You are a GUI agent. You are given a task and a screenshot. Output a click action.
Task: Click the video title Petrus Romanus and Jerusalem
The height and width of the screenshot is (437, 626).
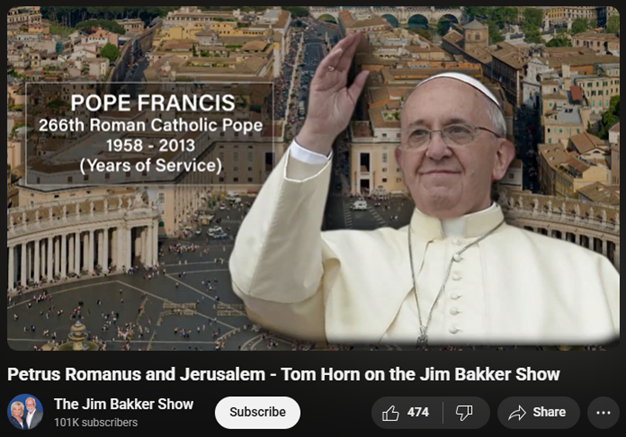tap(283, 374)
